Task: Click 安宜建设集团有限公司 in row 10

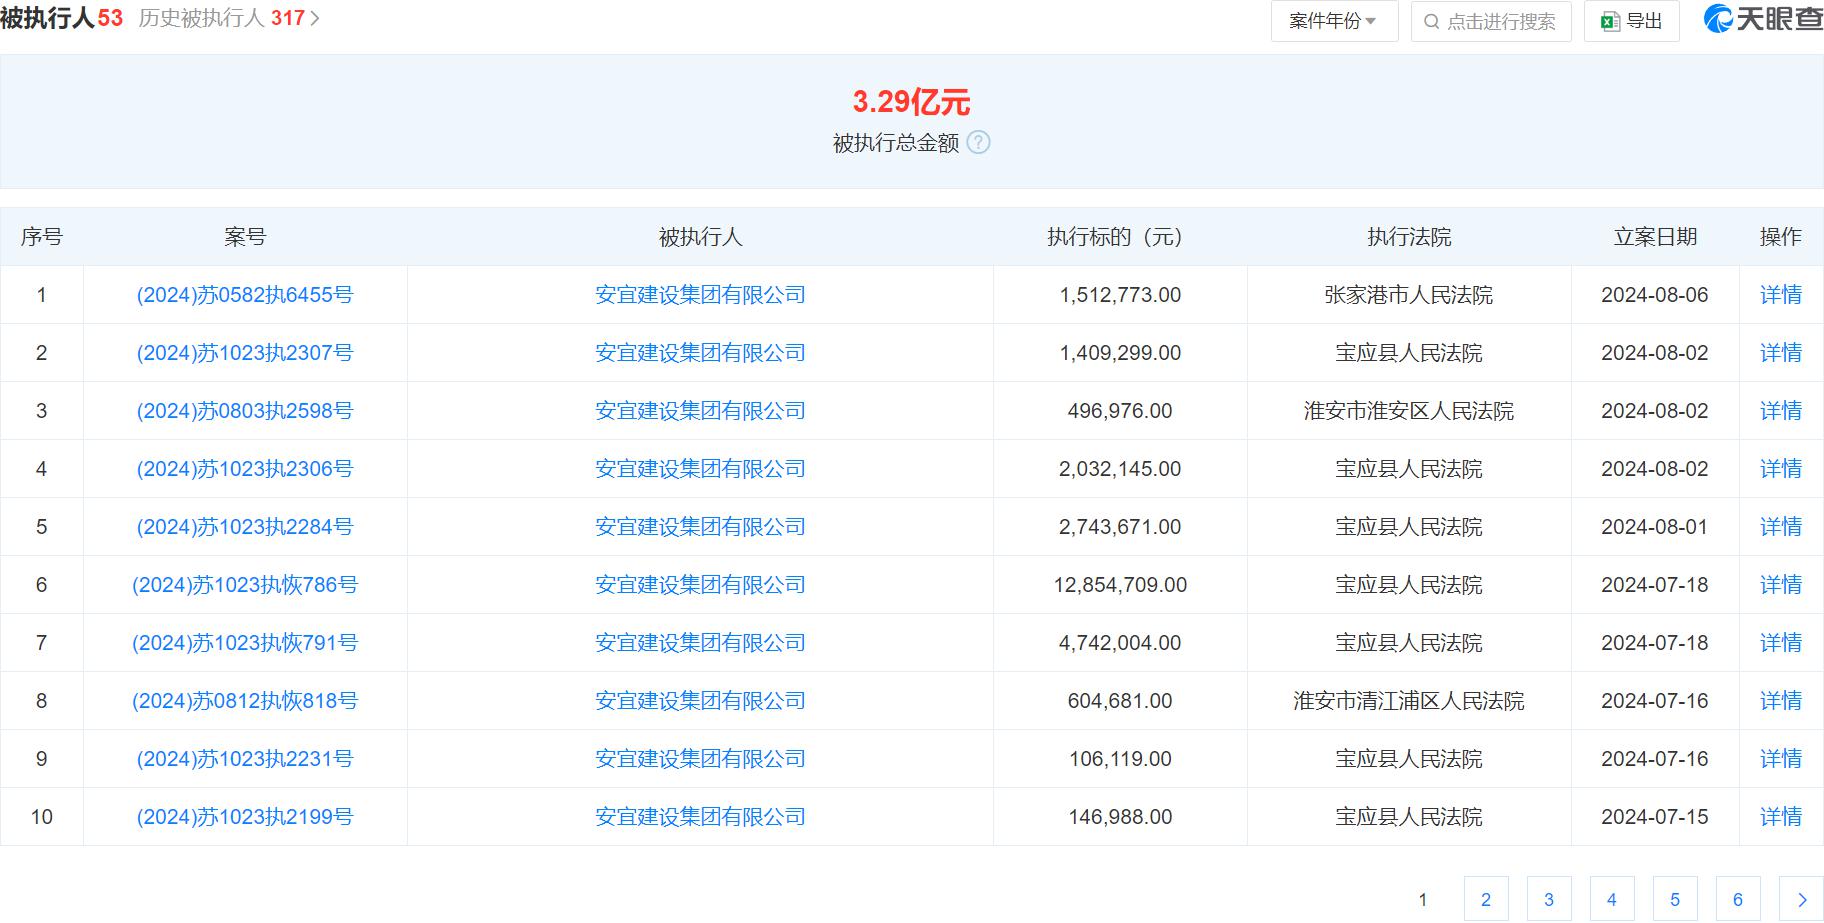Action: [700, 817]
